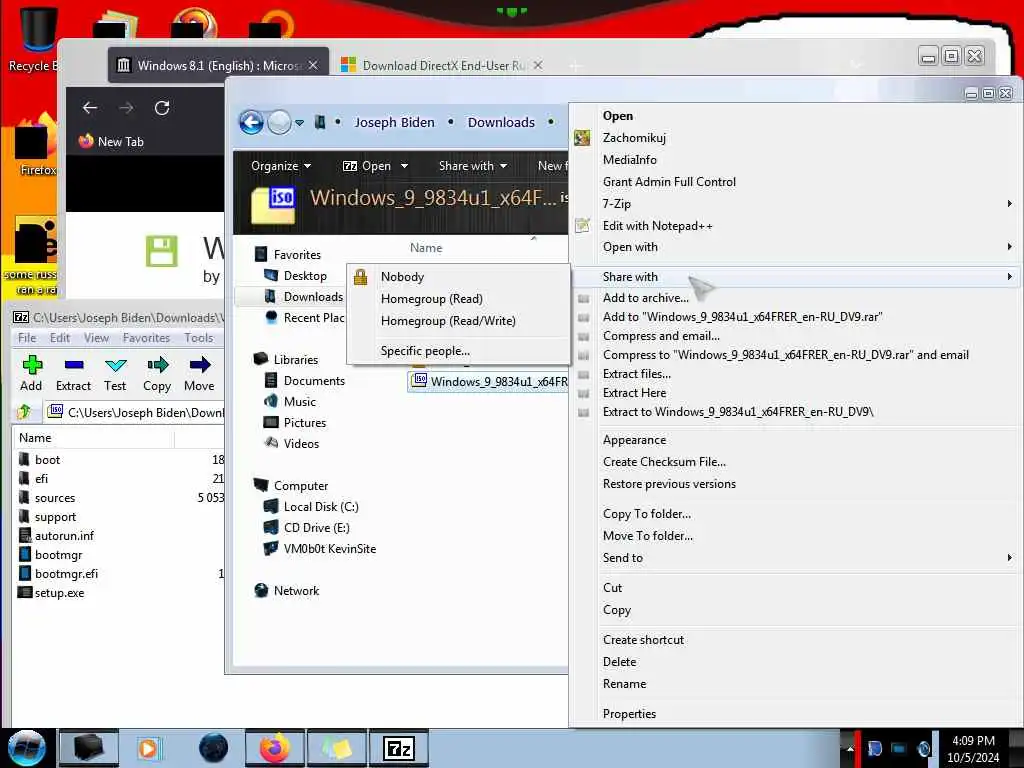
Task: Click the Windows Start orb
Action: click(26, 748)
